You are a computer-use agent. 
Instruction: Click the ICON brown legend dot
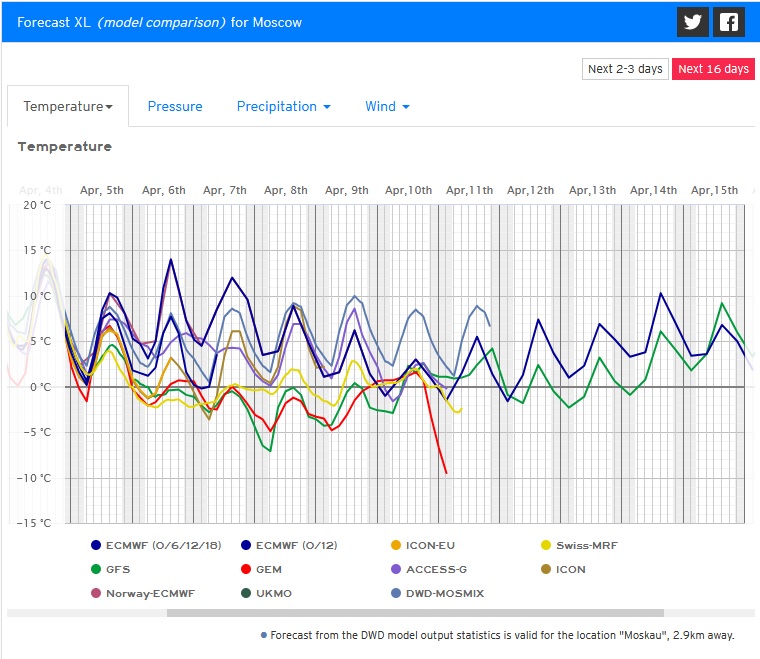point(546,569)
